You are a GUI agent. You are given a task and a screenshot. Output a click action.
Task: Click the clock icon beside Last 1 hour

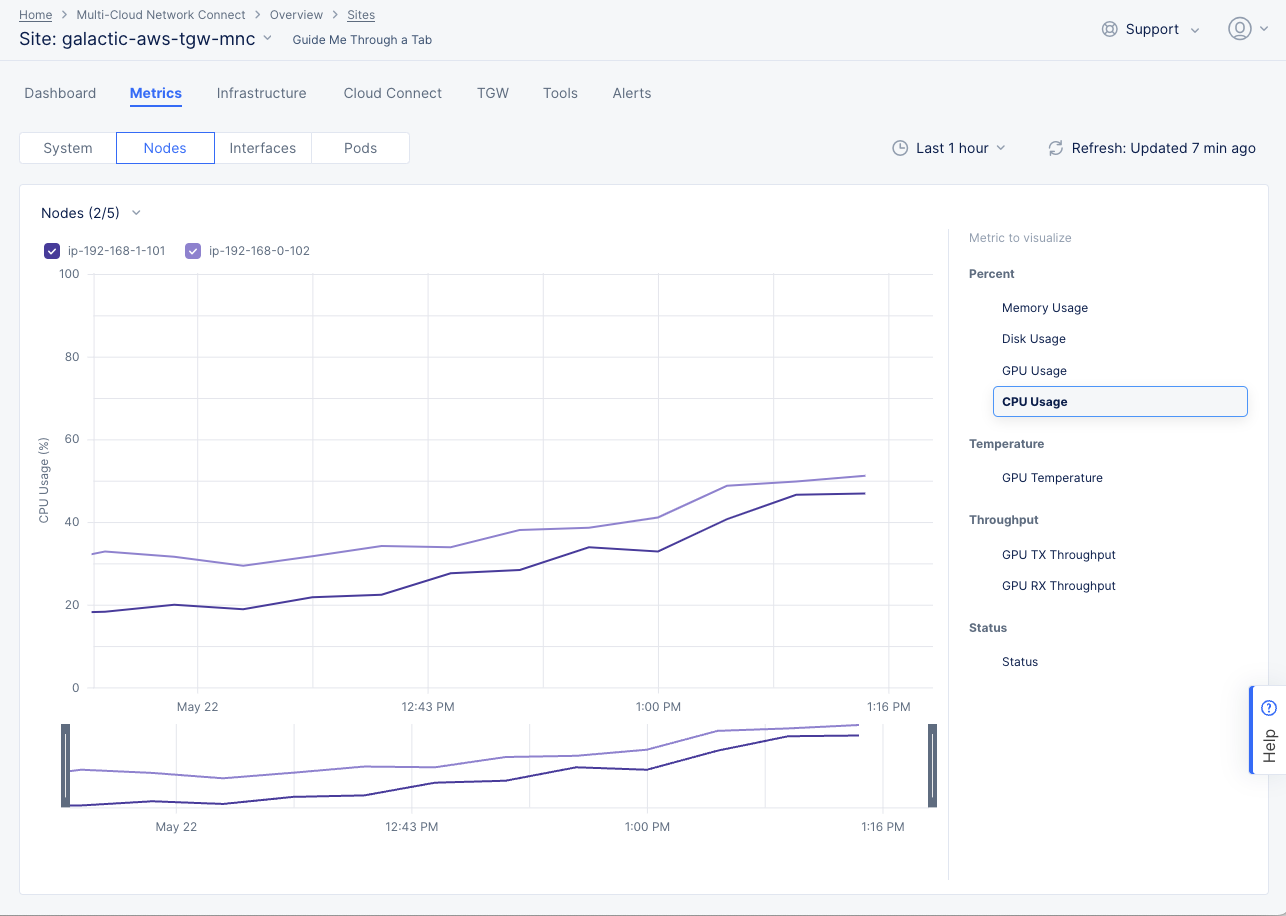(x=899, y=147)
